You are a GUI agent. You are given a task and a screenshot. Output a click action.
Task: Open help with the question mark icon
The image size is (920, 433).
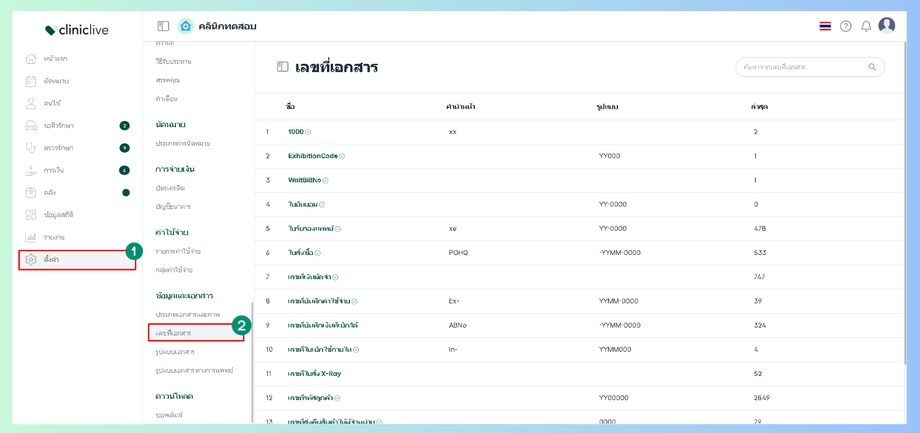pos(845,26)
